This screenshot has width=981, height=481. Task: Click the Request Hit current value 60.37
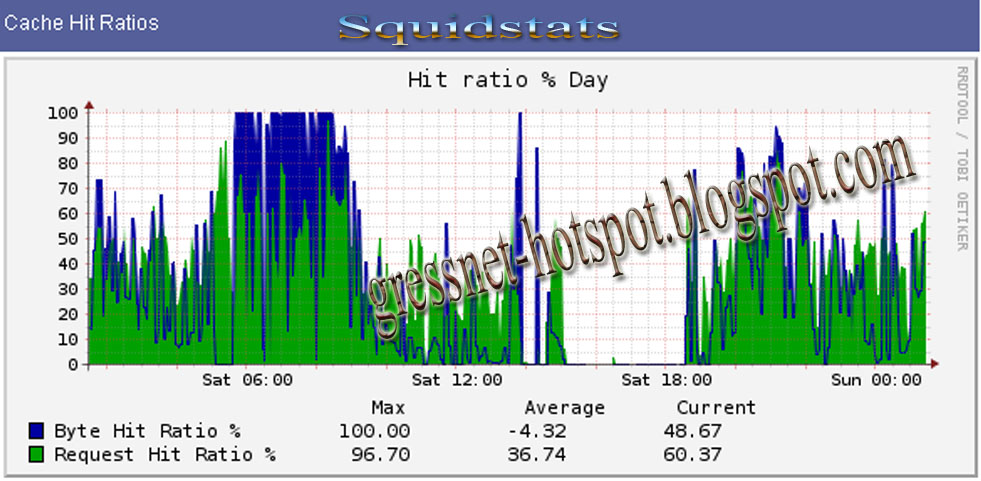tap(692, 455)
